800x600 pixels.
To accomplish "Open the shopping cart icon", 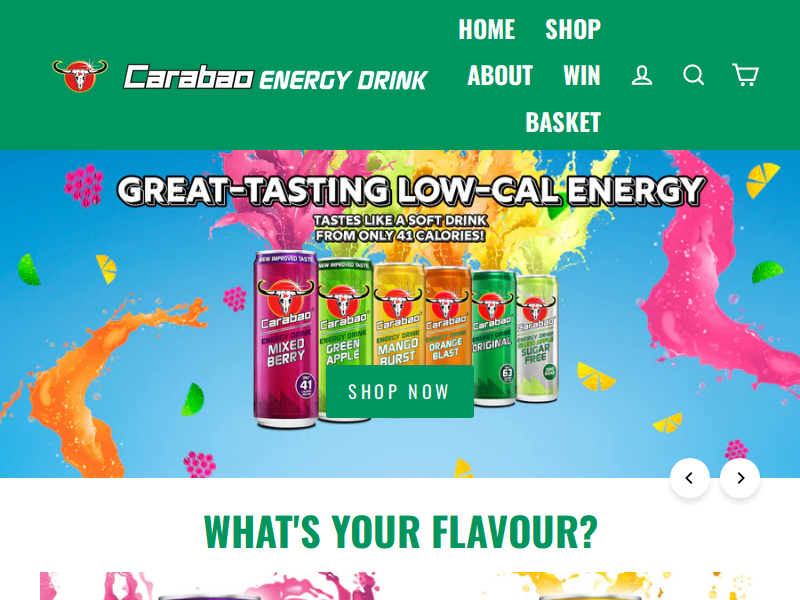I will tap(745, 74).
